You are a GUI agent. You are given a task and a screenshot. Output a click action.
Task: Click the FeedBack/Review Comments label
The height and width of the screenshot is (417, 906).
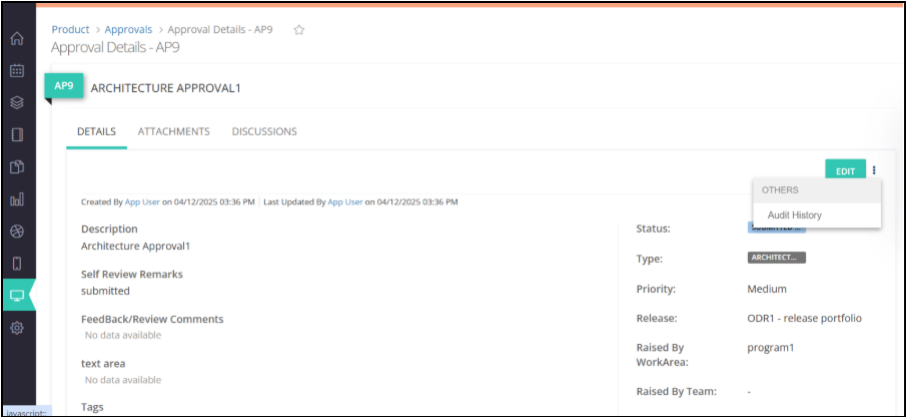tap(152, 319)
